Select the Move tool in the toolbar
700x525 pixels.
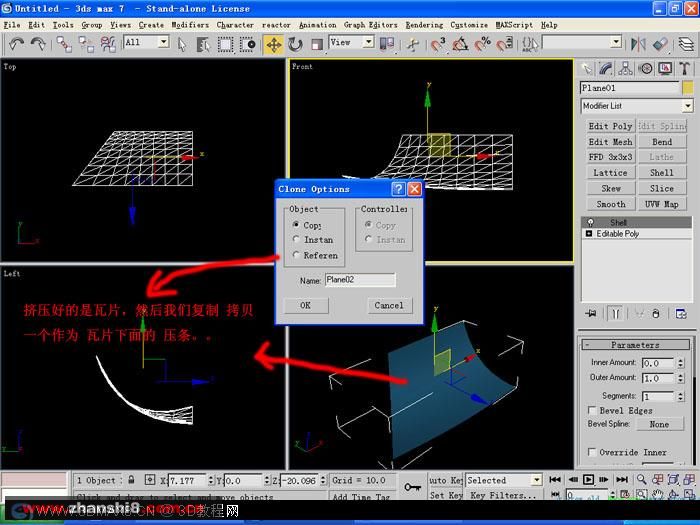point(273,44)
